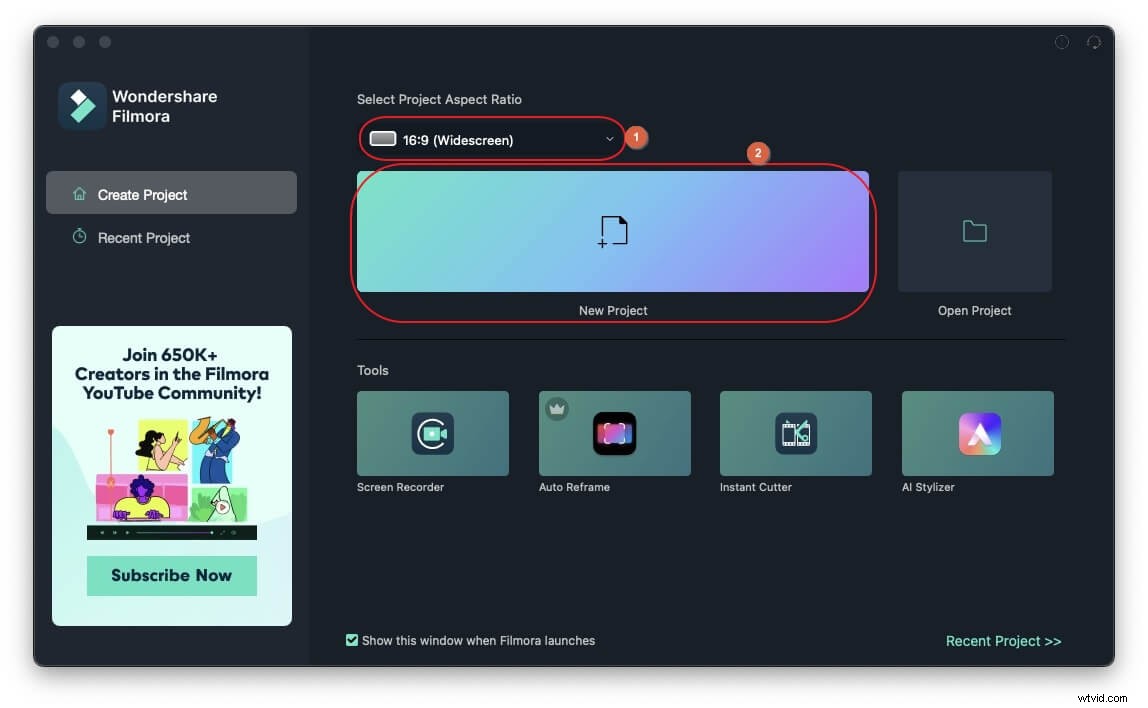
Task: Open the AI Stylizer tool
Action: pyautogui.click(x=977, y=433)
